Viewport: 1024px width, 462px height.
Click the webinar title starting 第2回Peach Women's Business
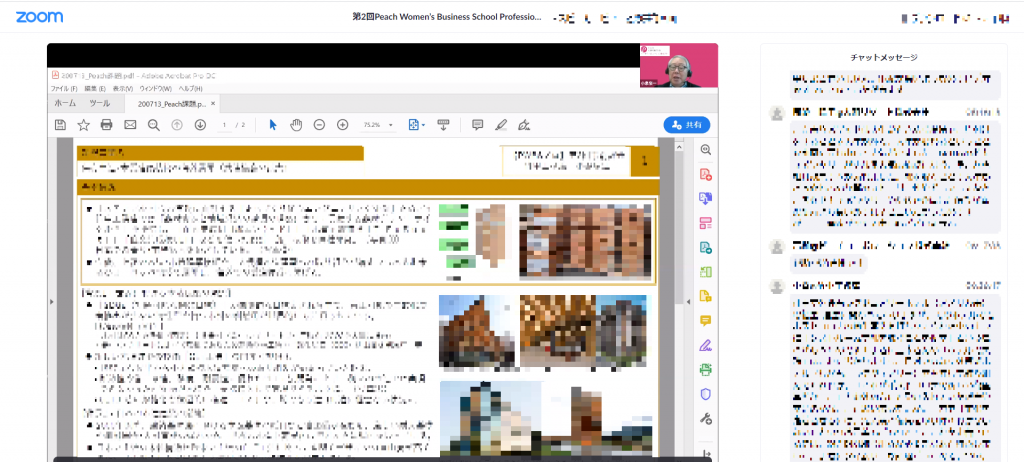point(447,17)
